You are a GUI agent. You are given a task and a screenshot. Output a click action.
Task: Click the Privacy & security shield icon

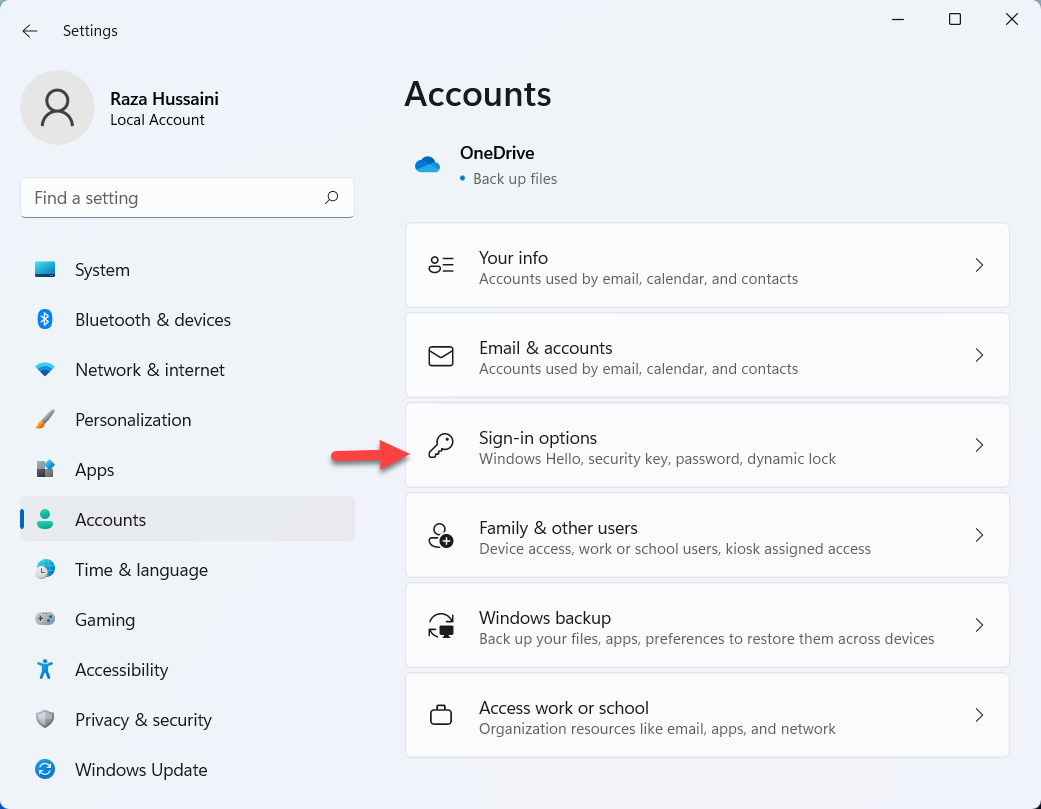(45, 720)
